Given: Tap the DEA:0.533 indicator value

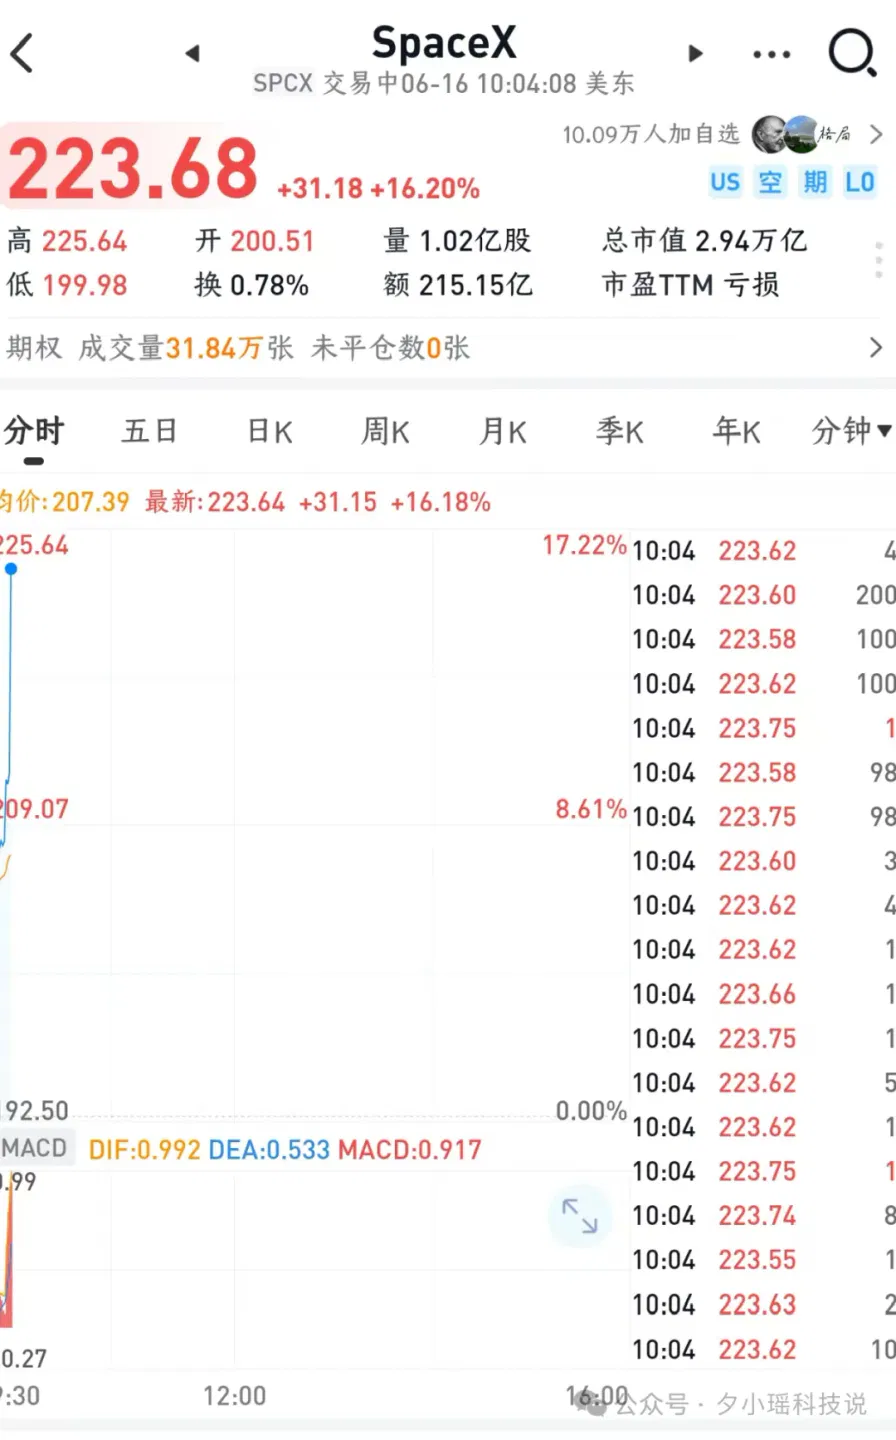Looking at the screenshot, I should tap(269, 1149).
